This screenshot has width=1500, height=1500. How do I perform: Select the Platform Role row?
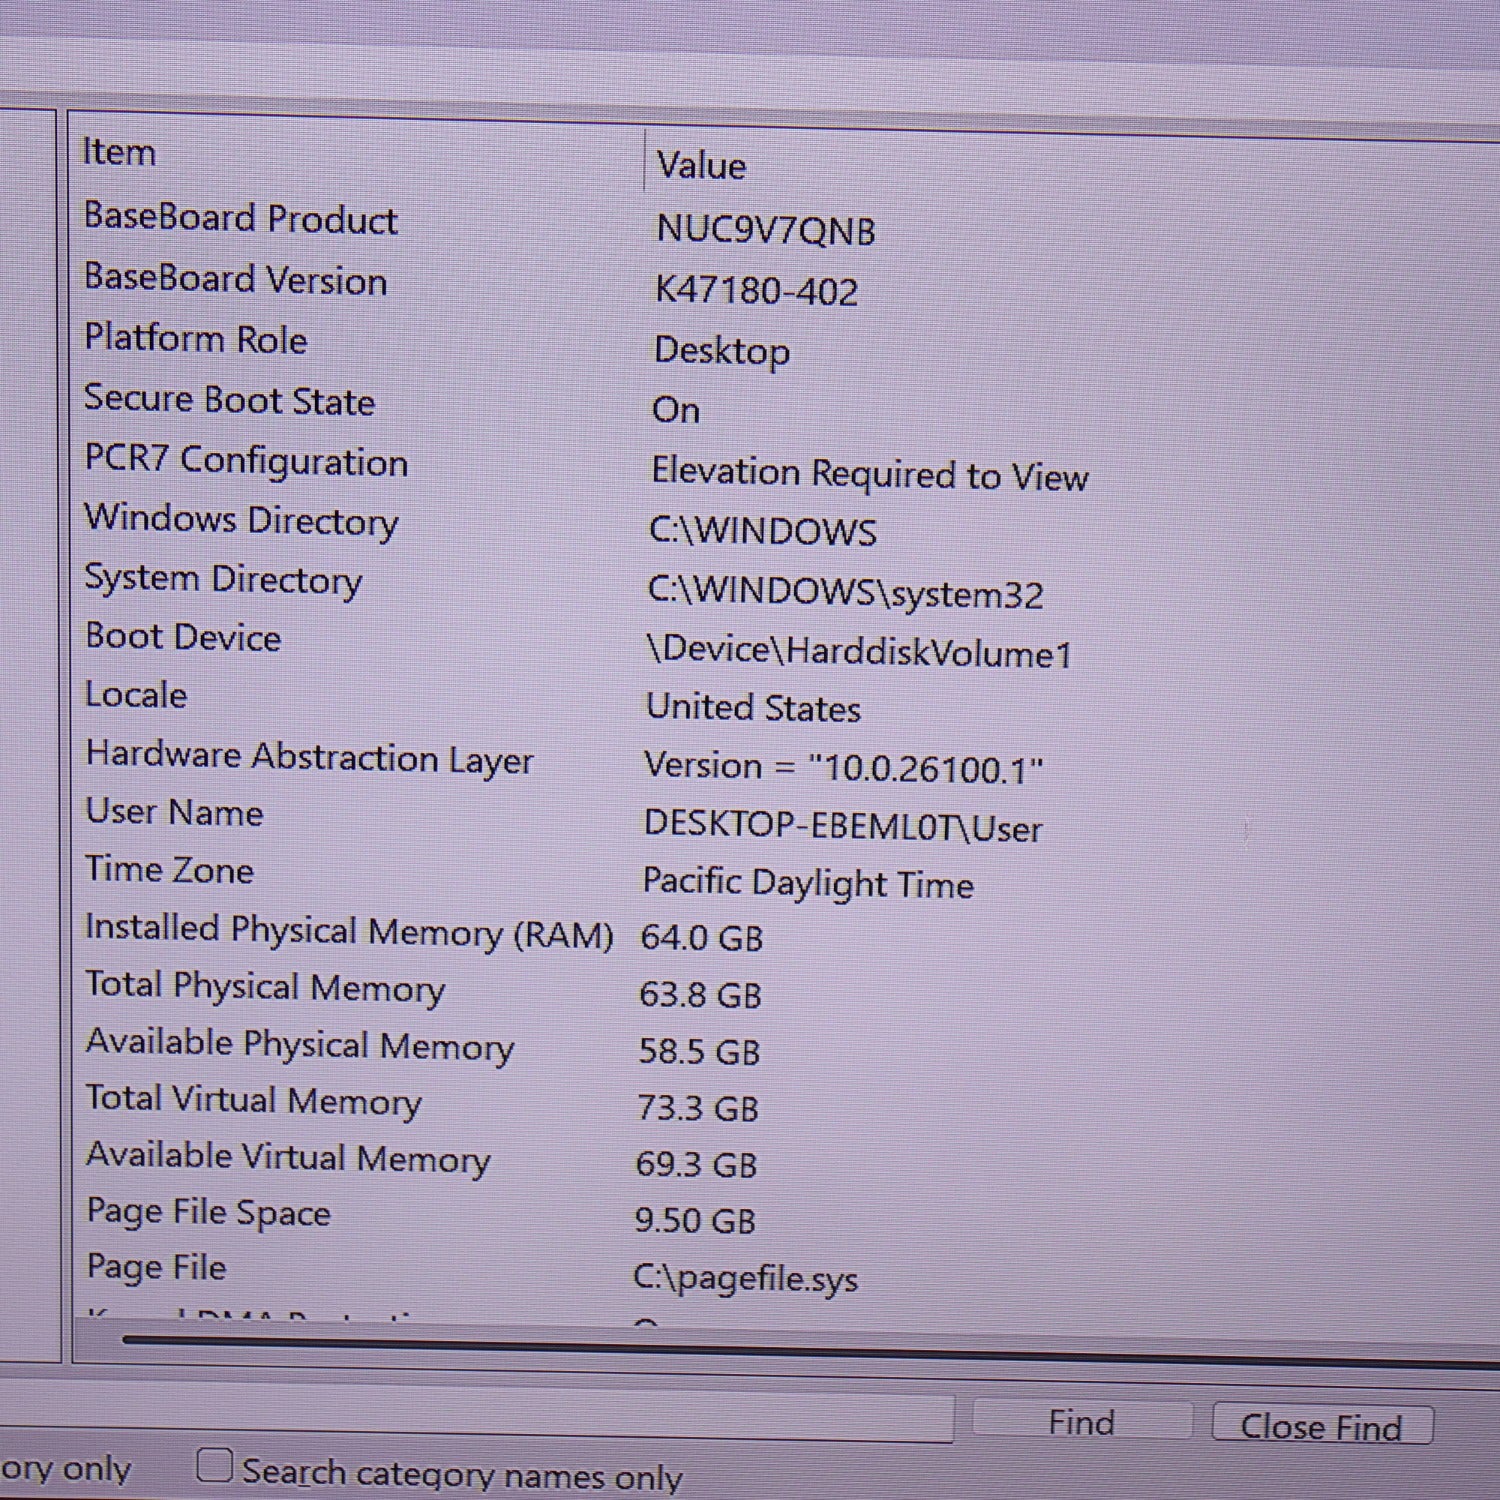coord(196,339)
